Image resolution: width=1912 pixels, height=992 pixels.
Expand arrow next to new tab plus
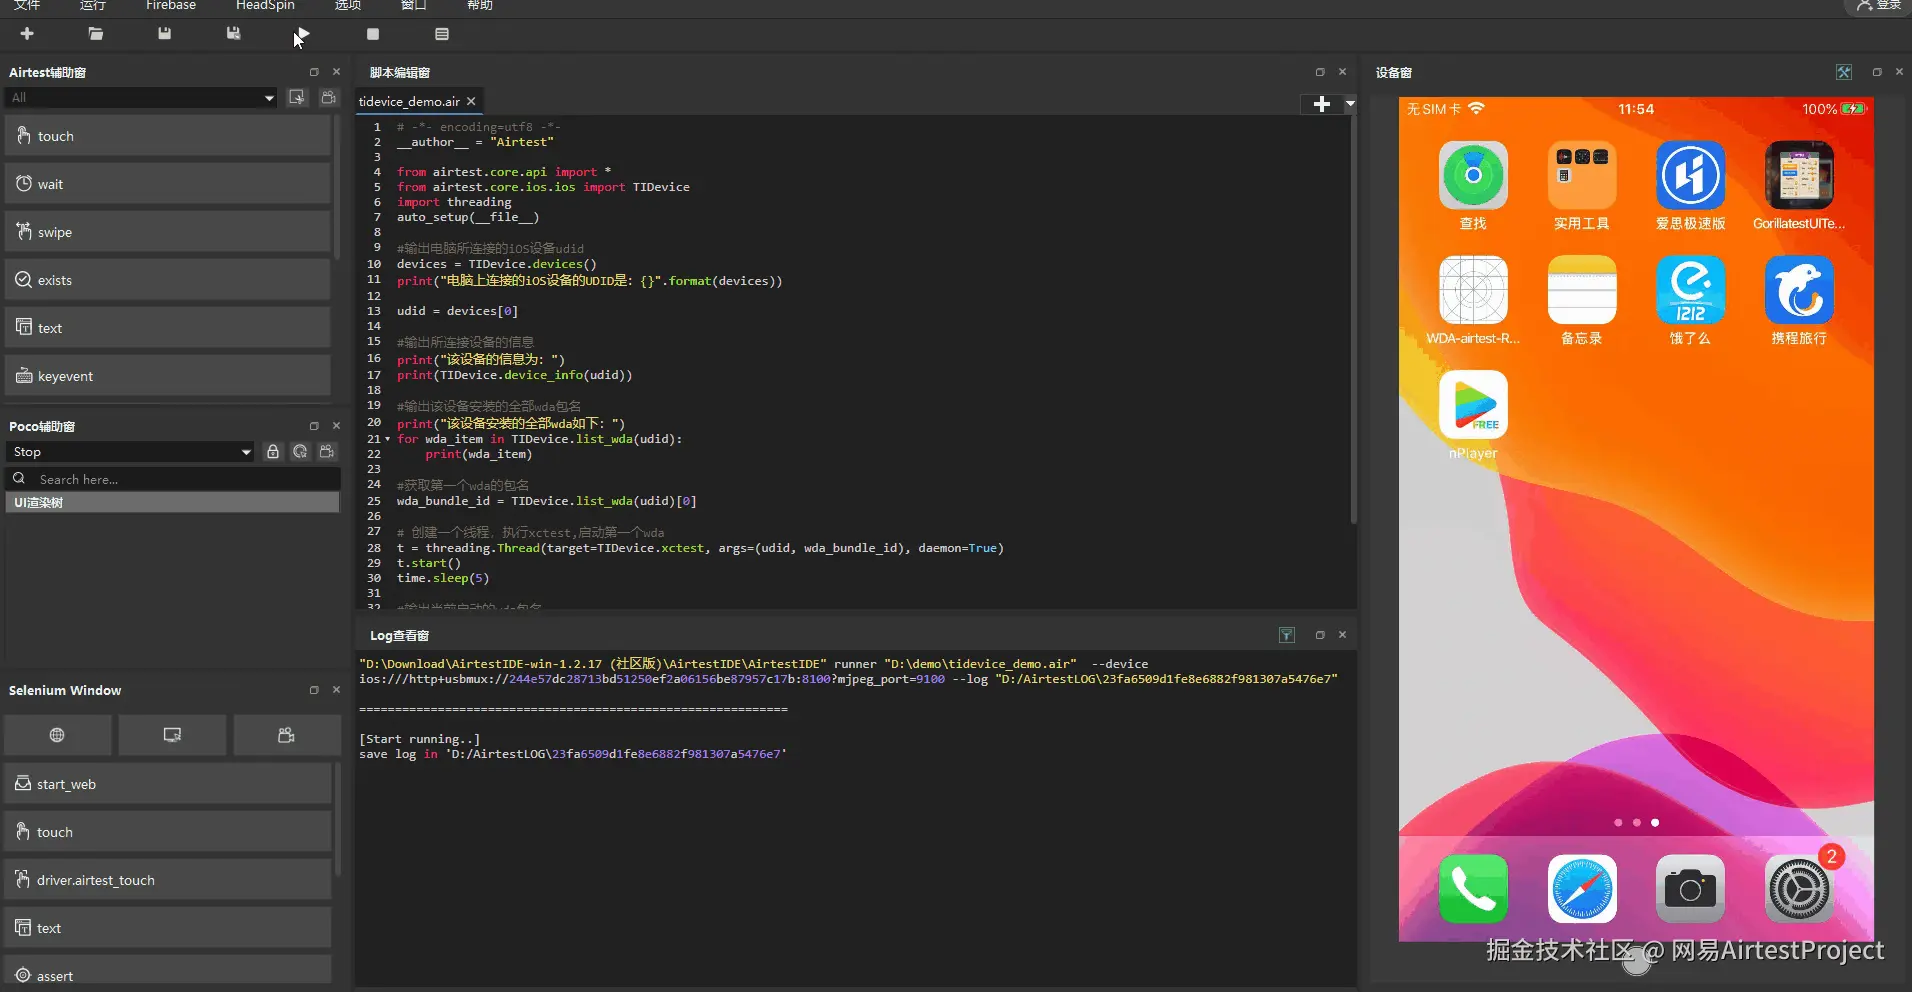coord(1349,104)
